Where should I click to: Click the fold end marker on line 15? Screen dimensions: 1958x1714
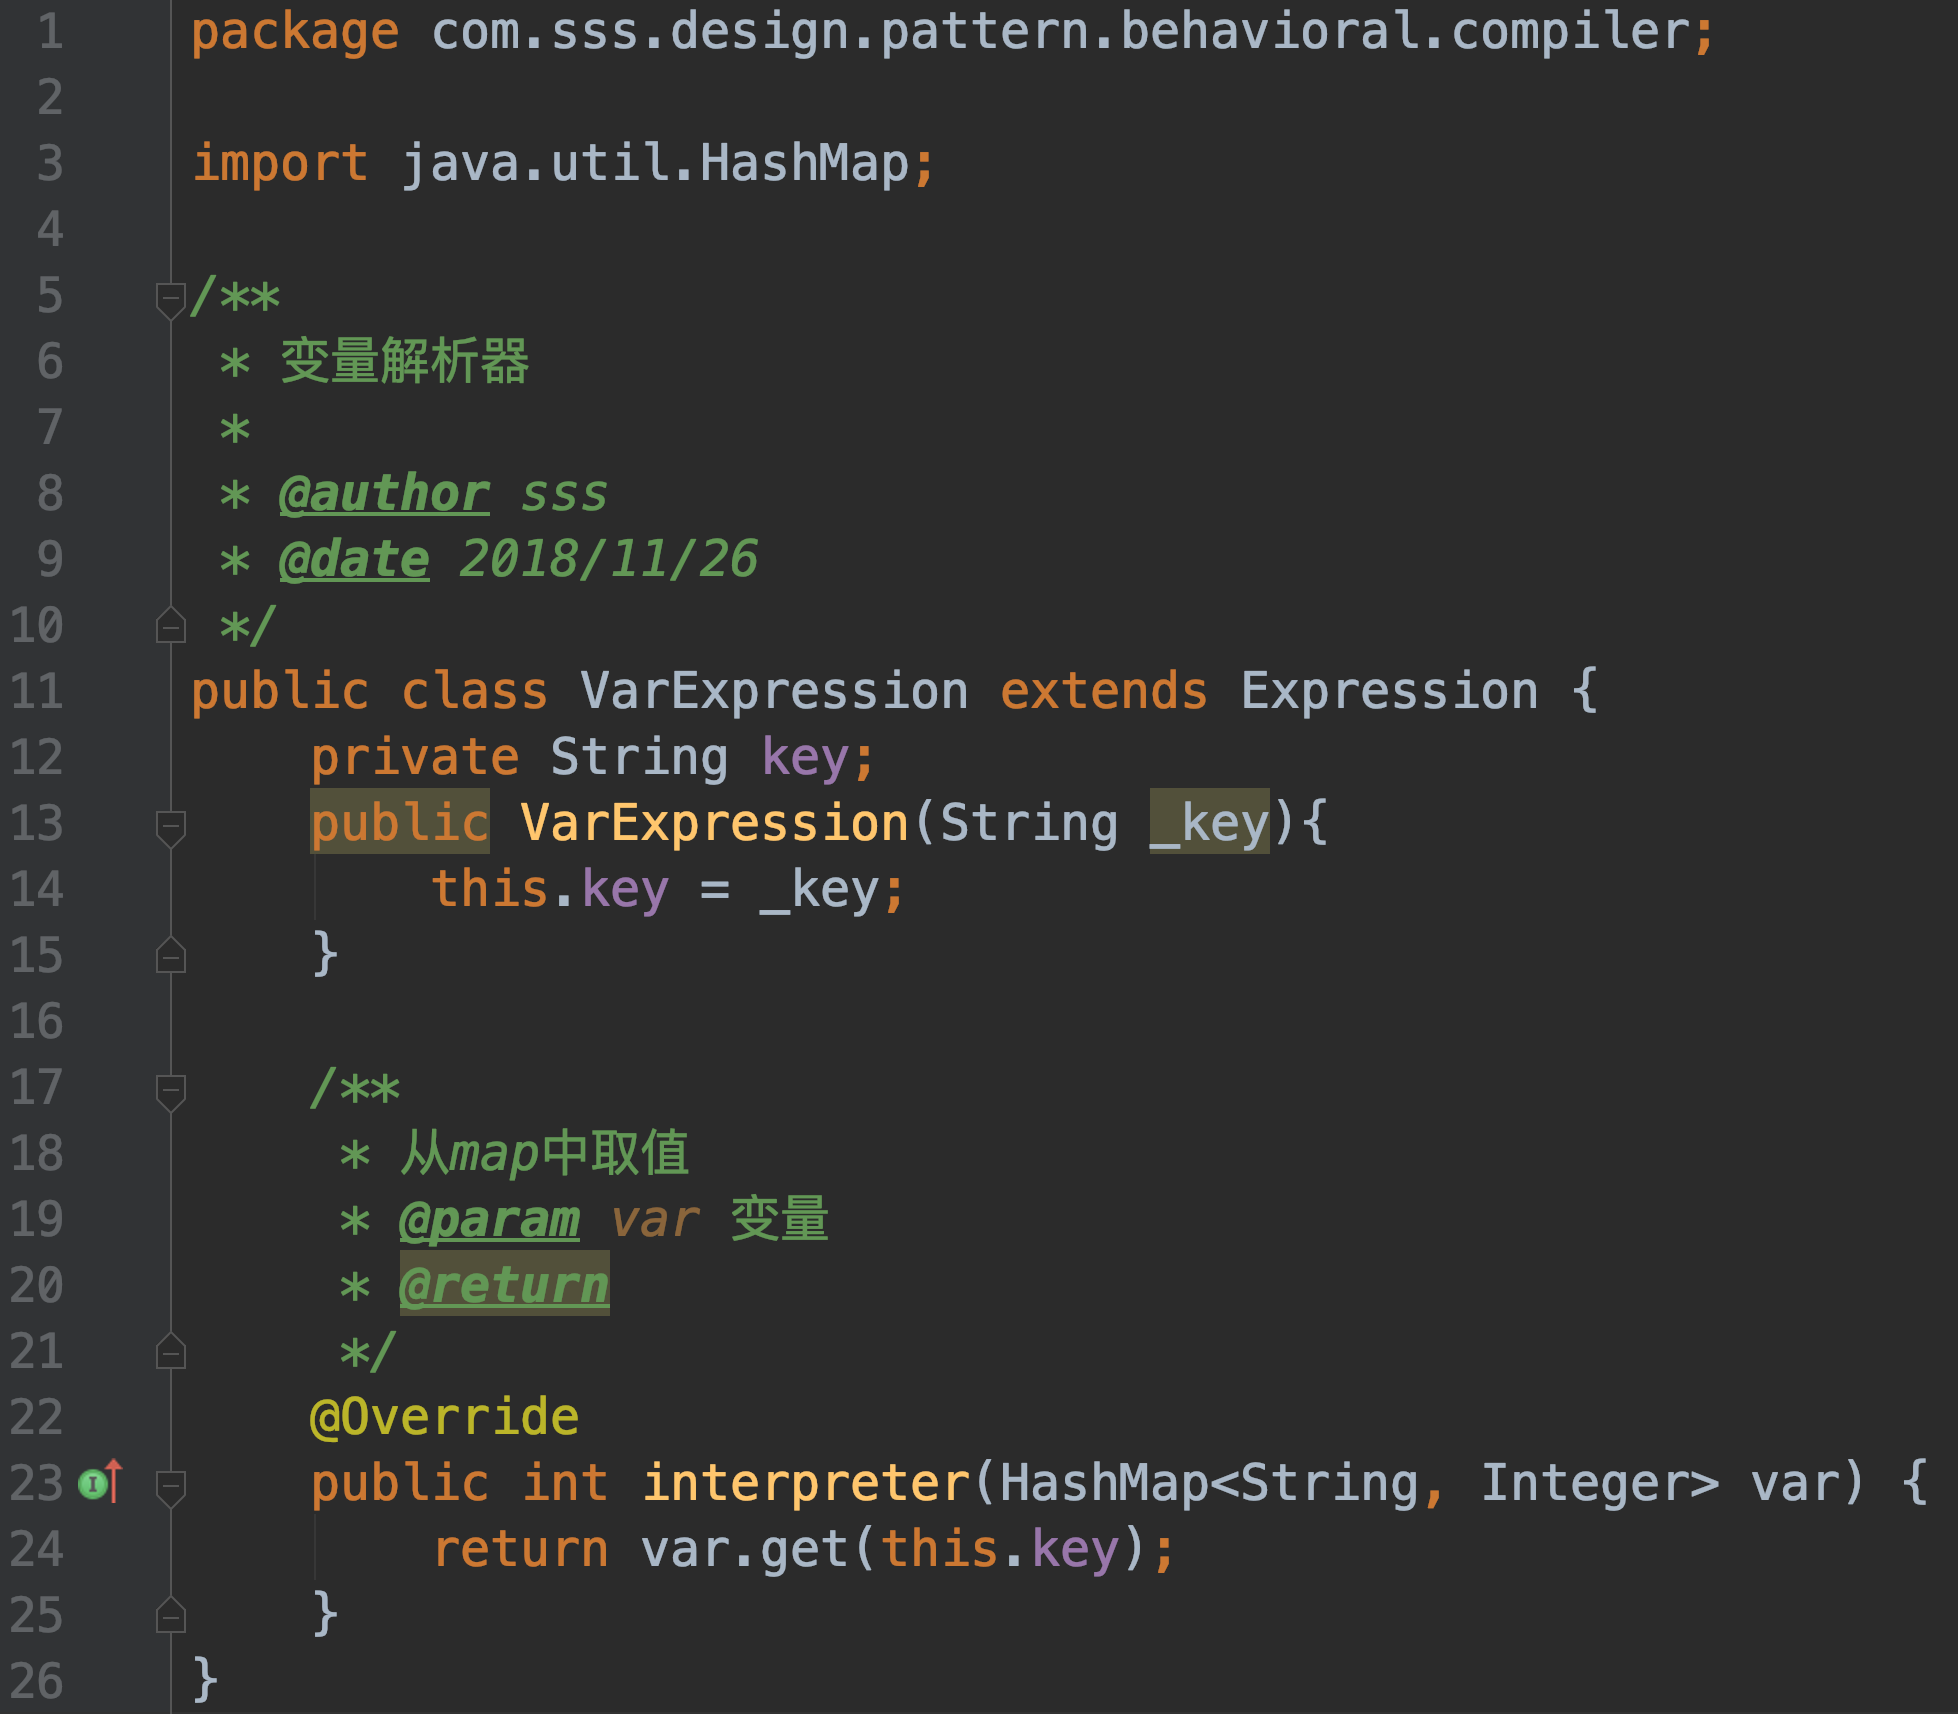pyautogui.click(x=171, y=956)
